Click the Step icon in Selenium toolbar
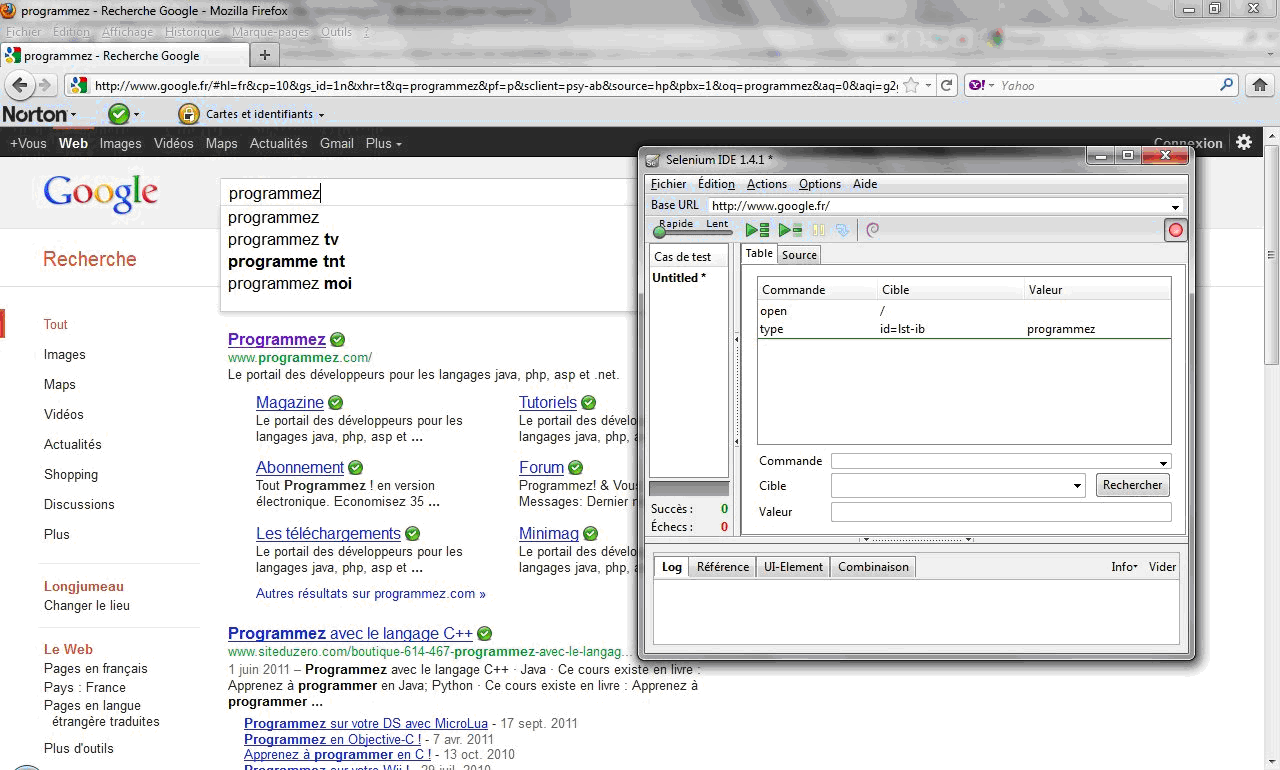 [842, 230]
